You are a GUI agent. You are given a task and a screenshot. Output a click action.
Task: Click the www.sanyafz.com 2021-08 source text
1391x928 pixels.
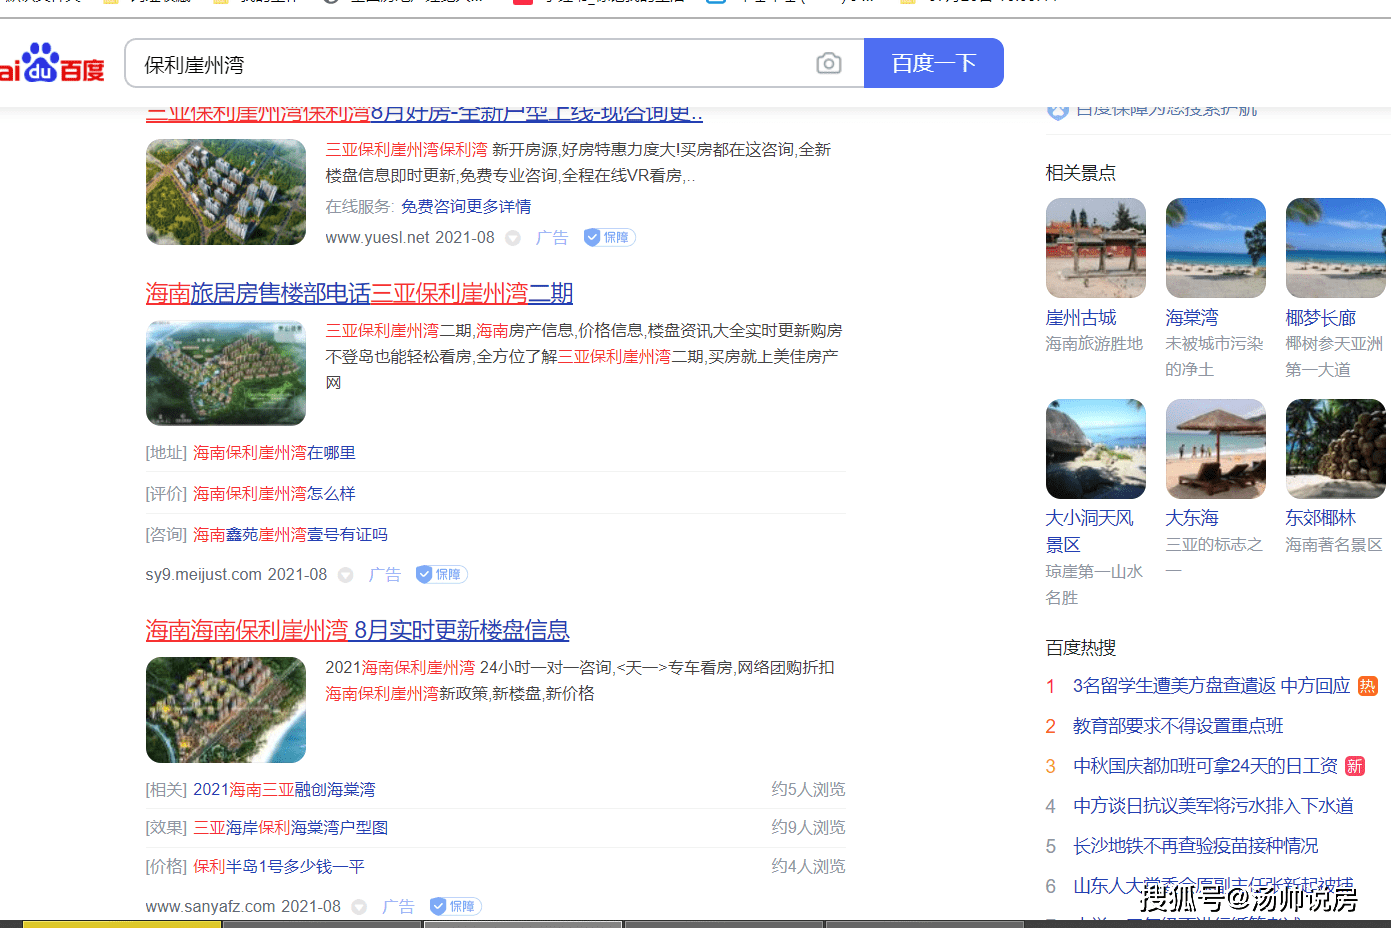[x=243, y=907]
